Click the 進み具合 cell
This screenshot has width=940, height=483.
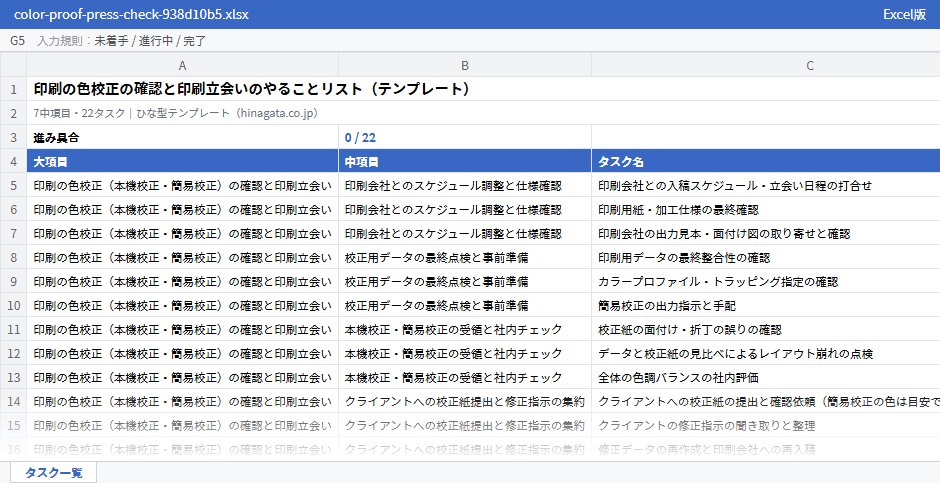tap(182, 137)
